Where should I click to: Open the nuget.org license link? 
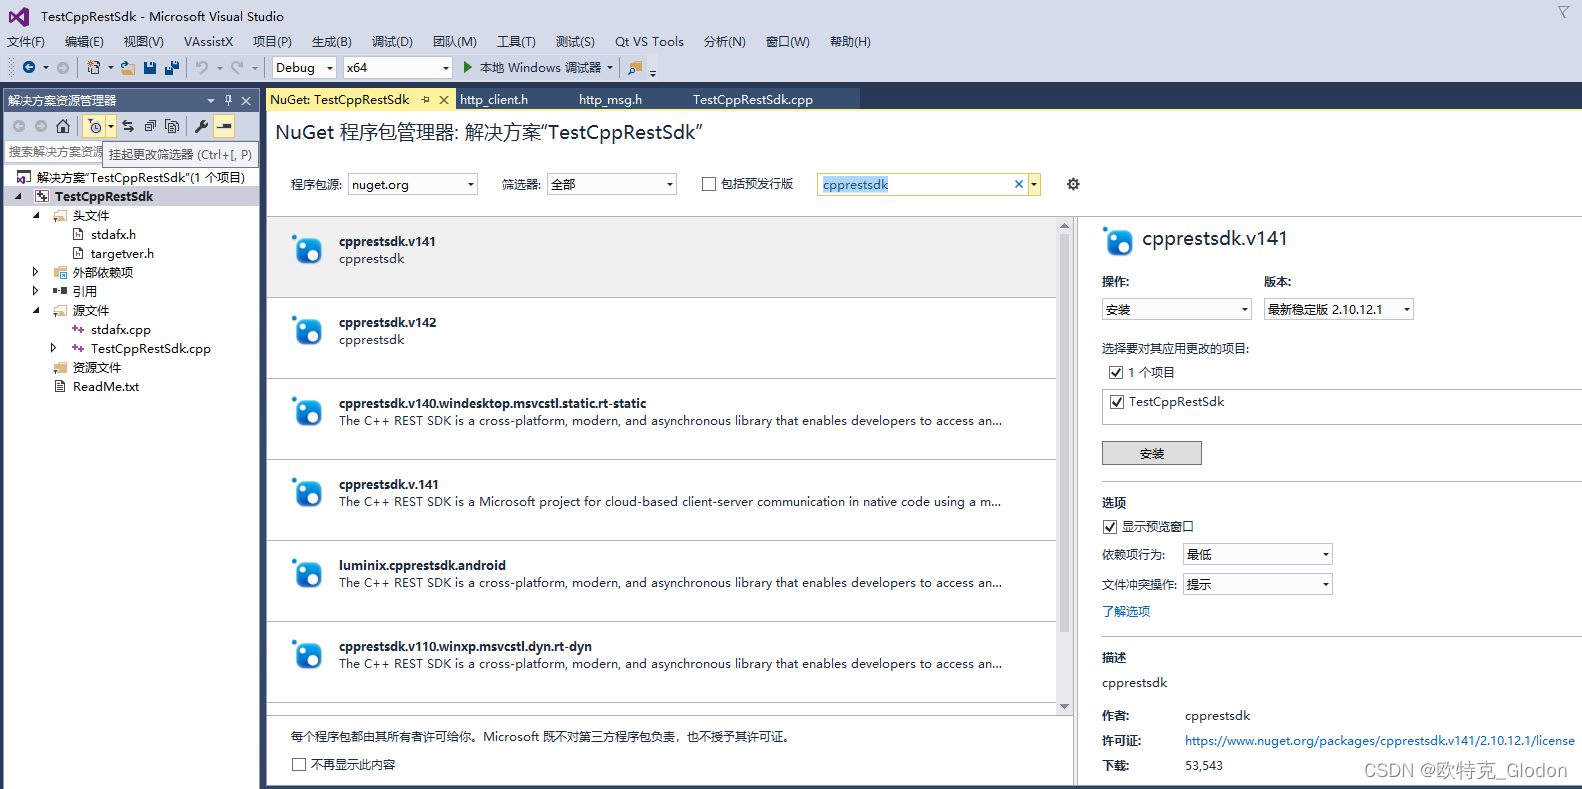point(1380,741)
